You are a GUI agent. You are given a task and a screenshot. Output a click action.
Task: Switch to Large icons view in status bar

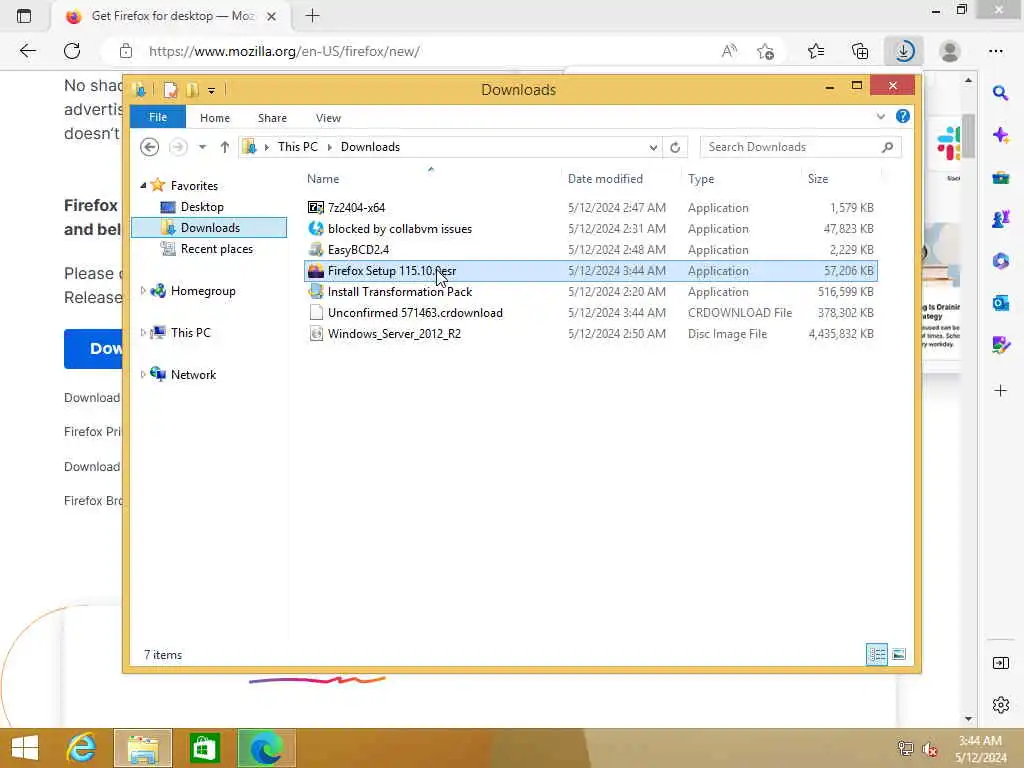pyautogui.click(x=899, y=654)
